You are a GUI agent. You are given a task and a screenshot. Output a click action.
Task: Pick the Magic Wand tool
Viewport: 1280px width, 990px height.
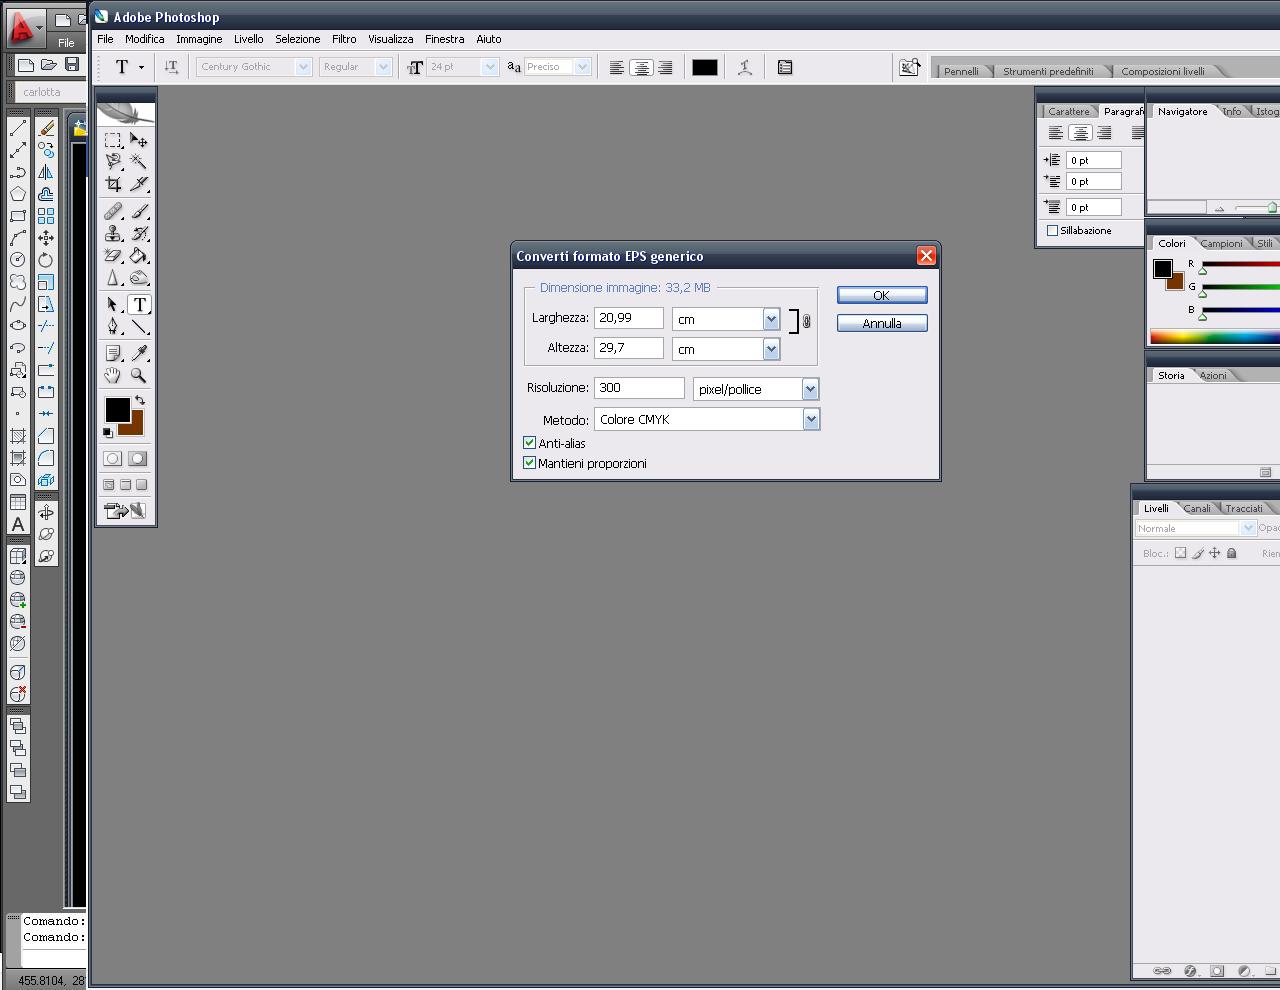139,162
